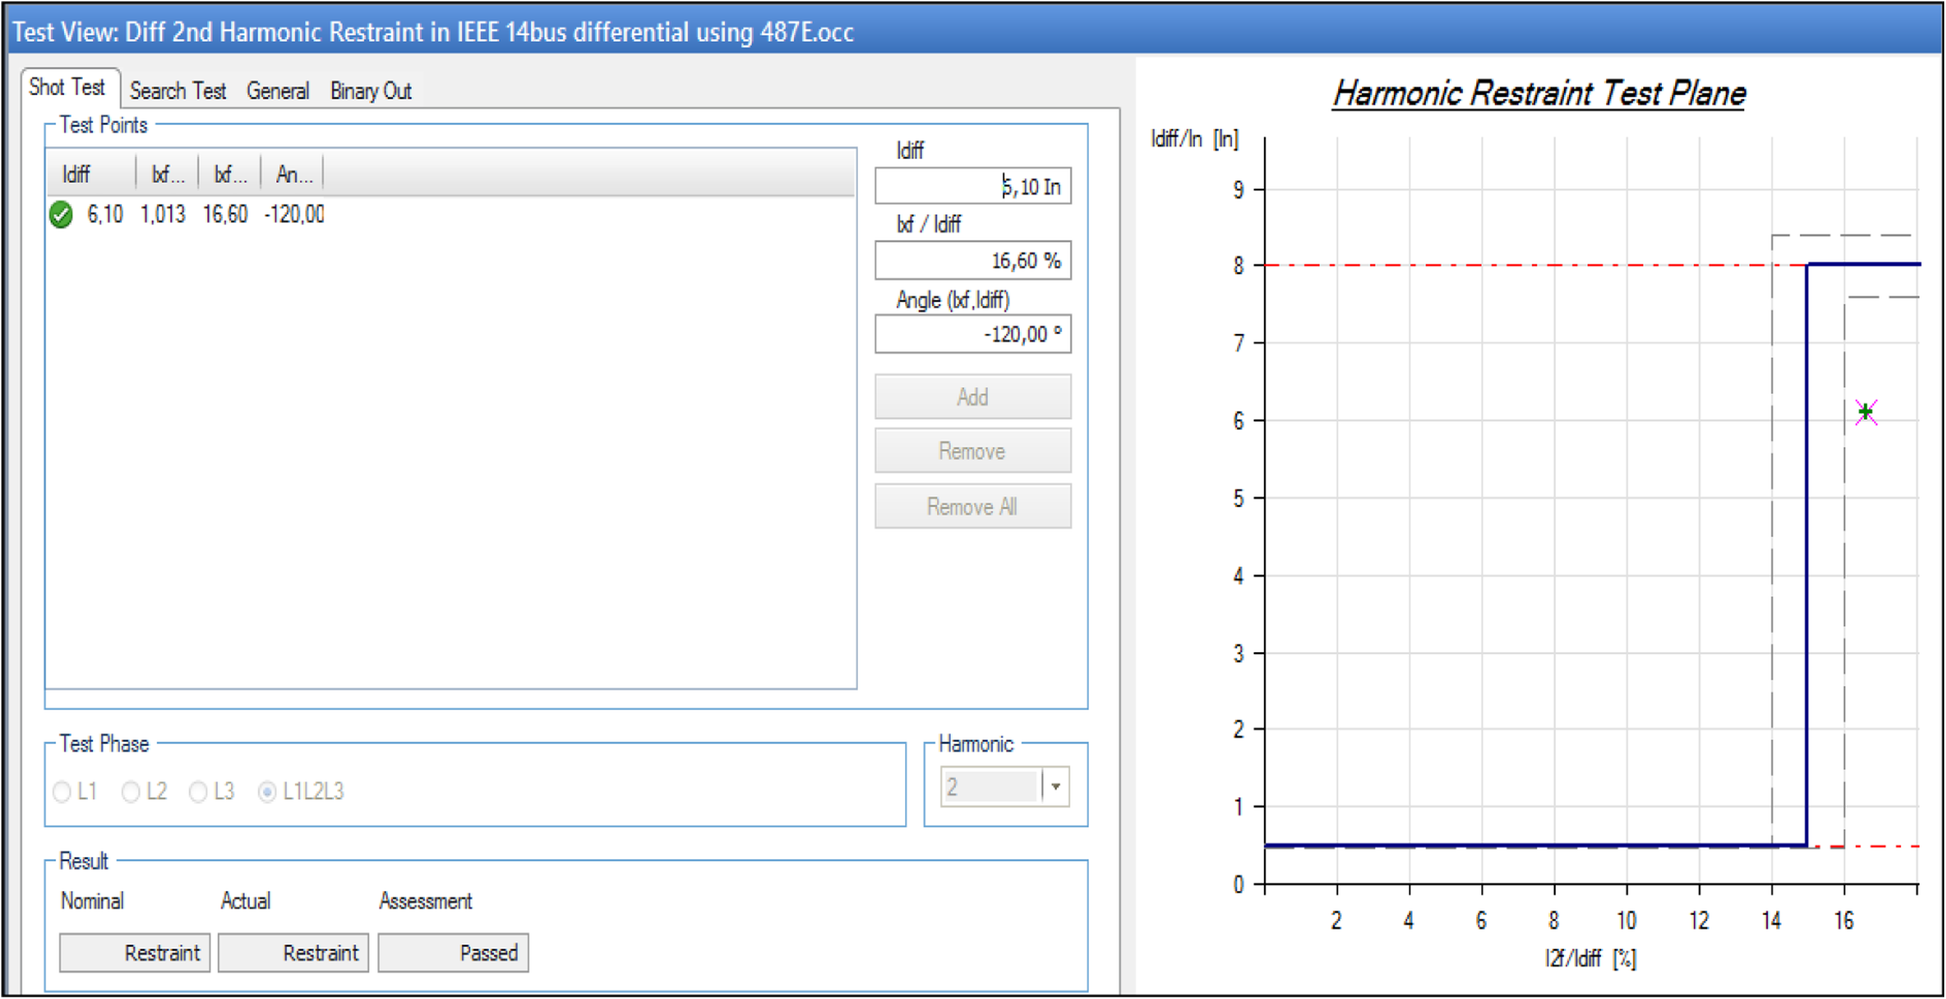Open the General tab
The width and height of the screenshot is (1946, 999).
(277, 91)
